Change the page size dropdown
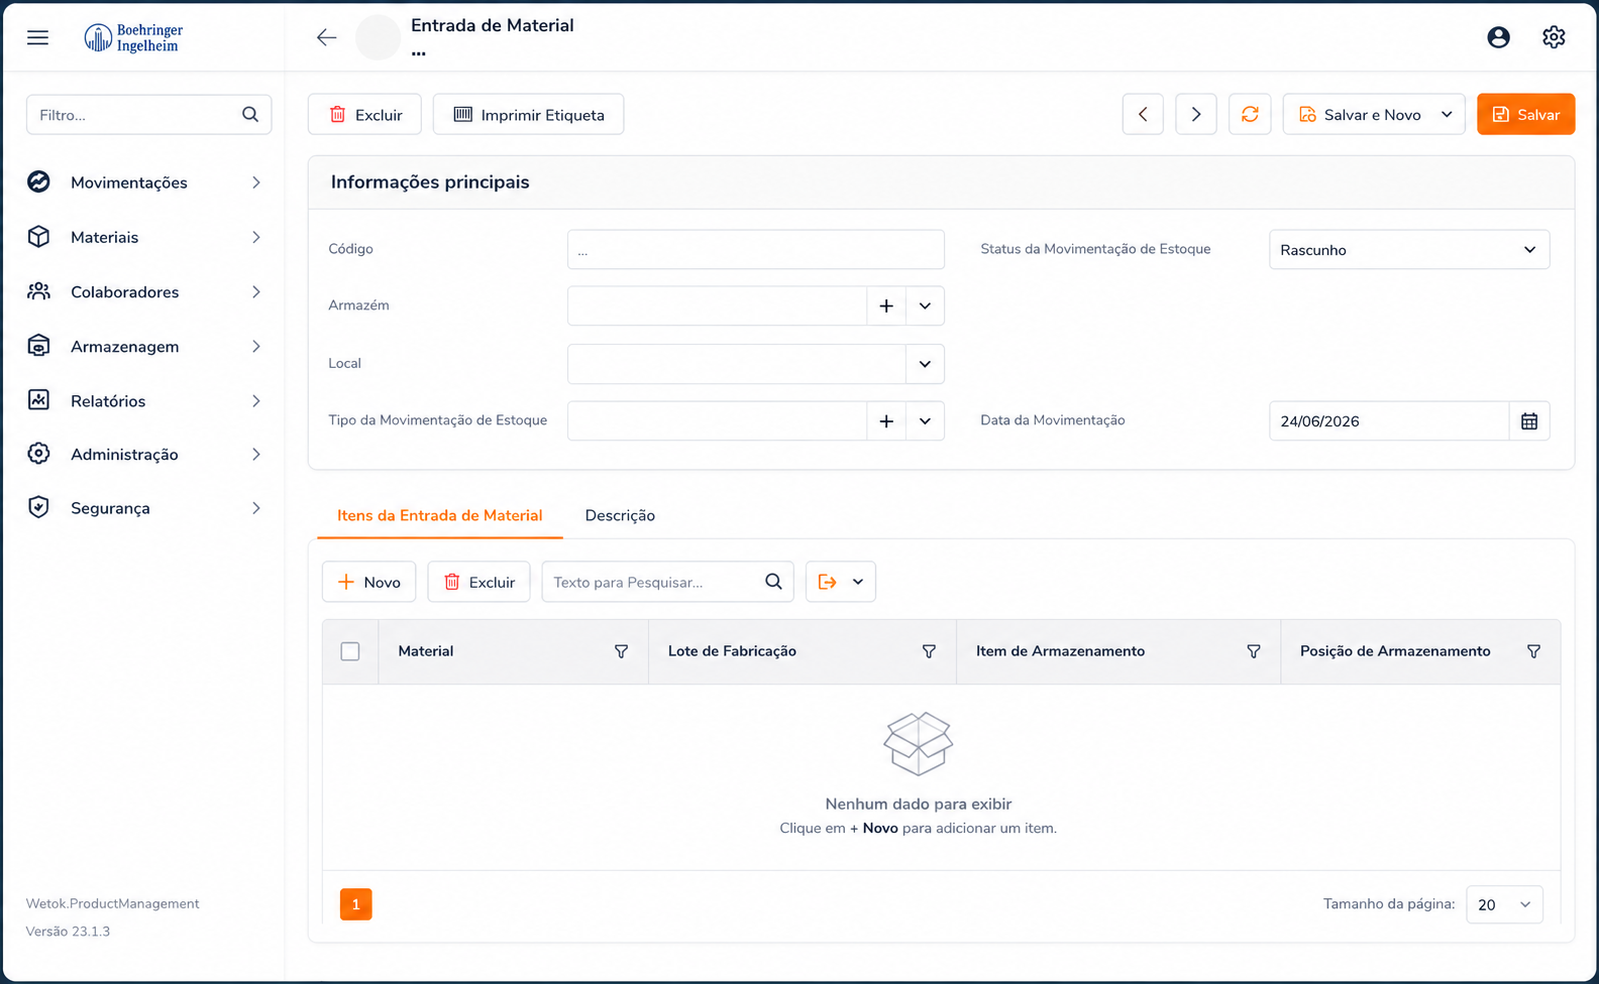 1504,904
